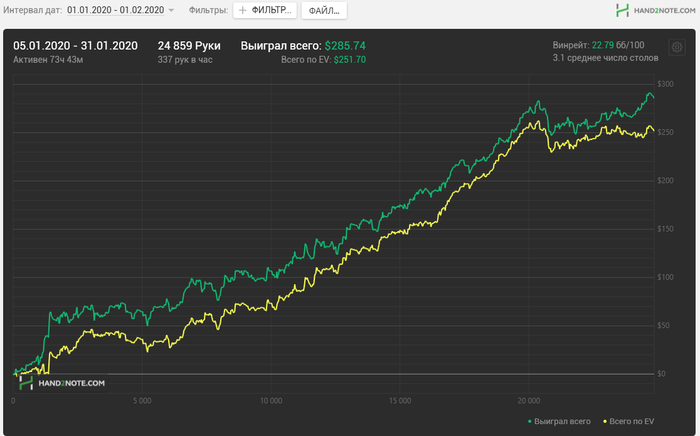
Task: Click the $0 y-axis label
Action: click(x=662, y=374)
